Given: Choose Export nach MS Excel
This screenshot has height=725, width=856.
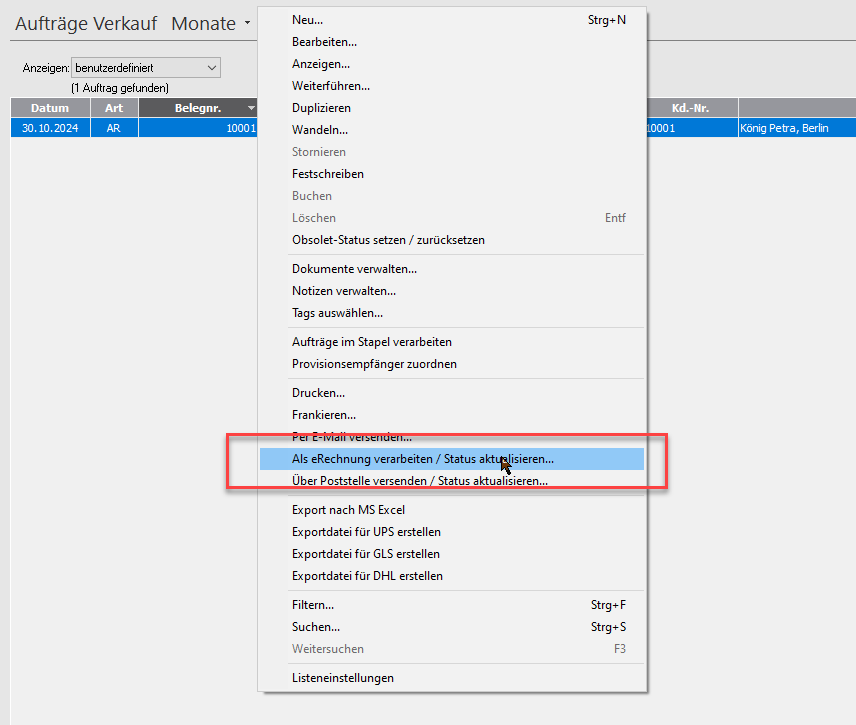Looking at the screenshot, I should tap(452, 510).
